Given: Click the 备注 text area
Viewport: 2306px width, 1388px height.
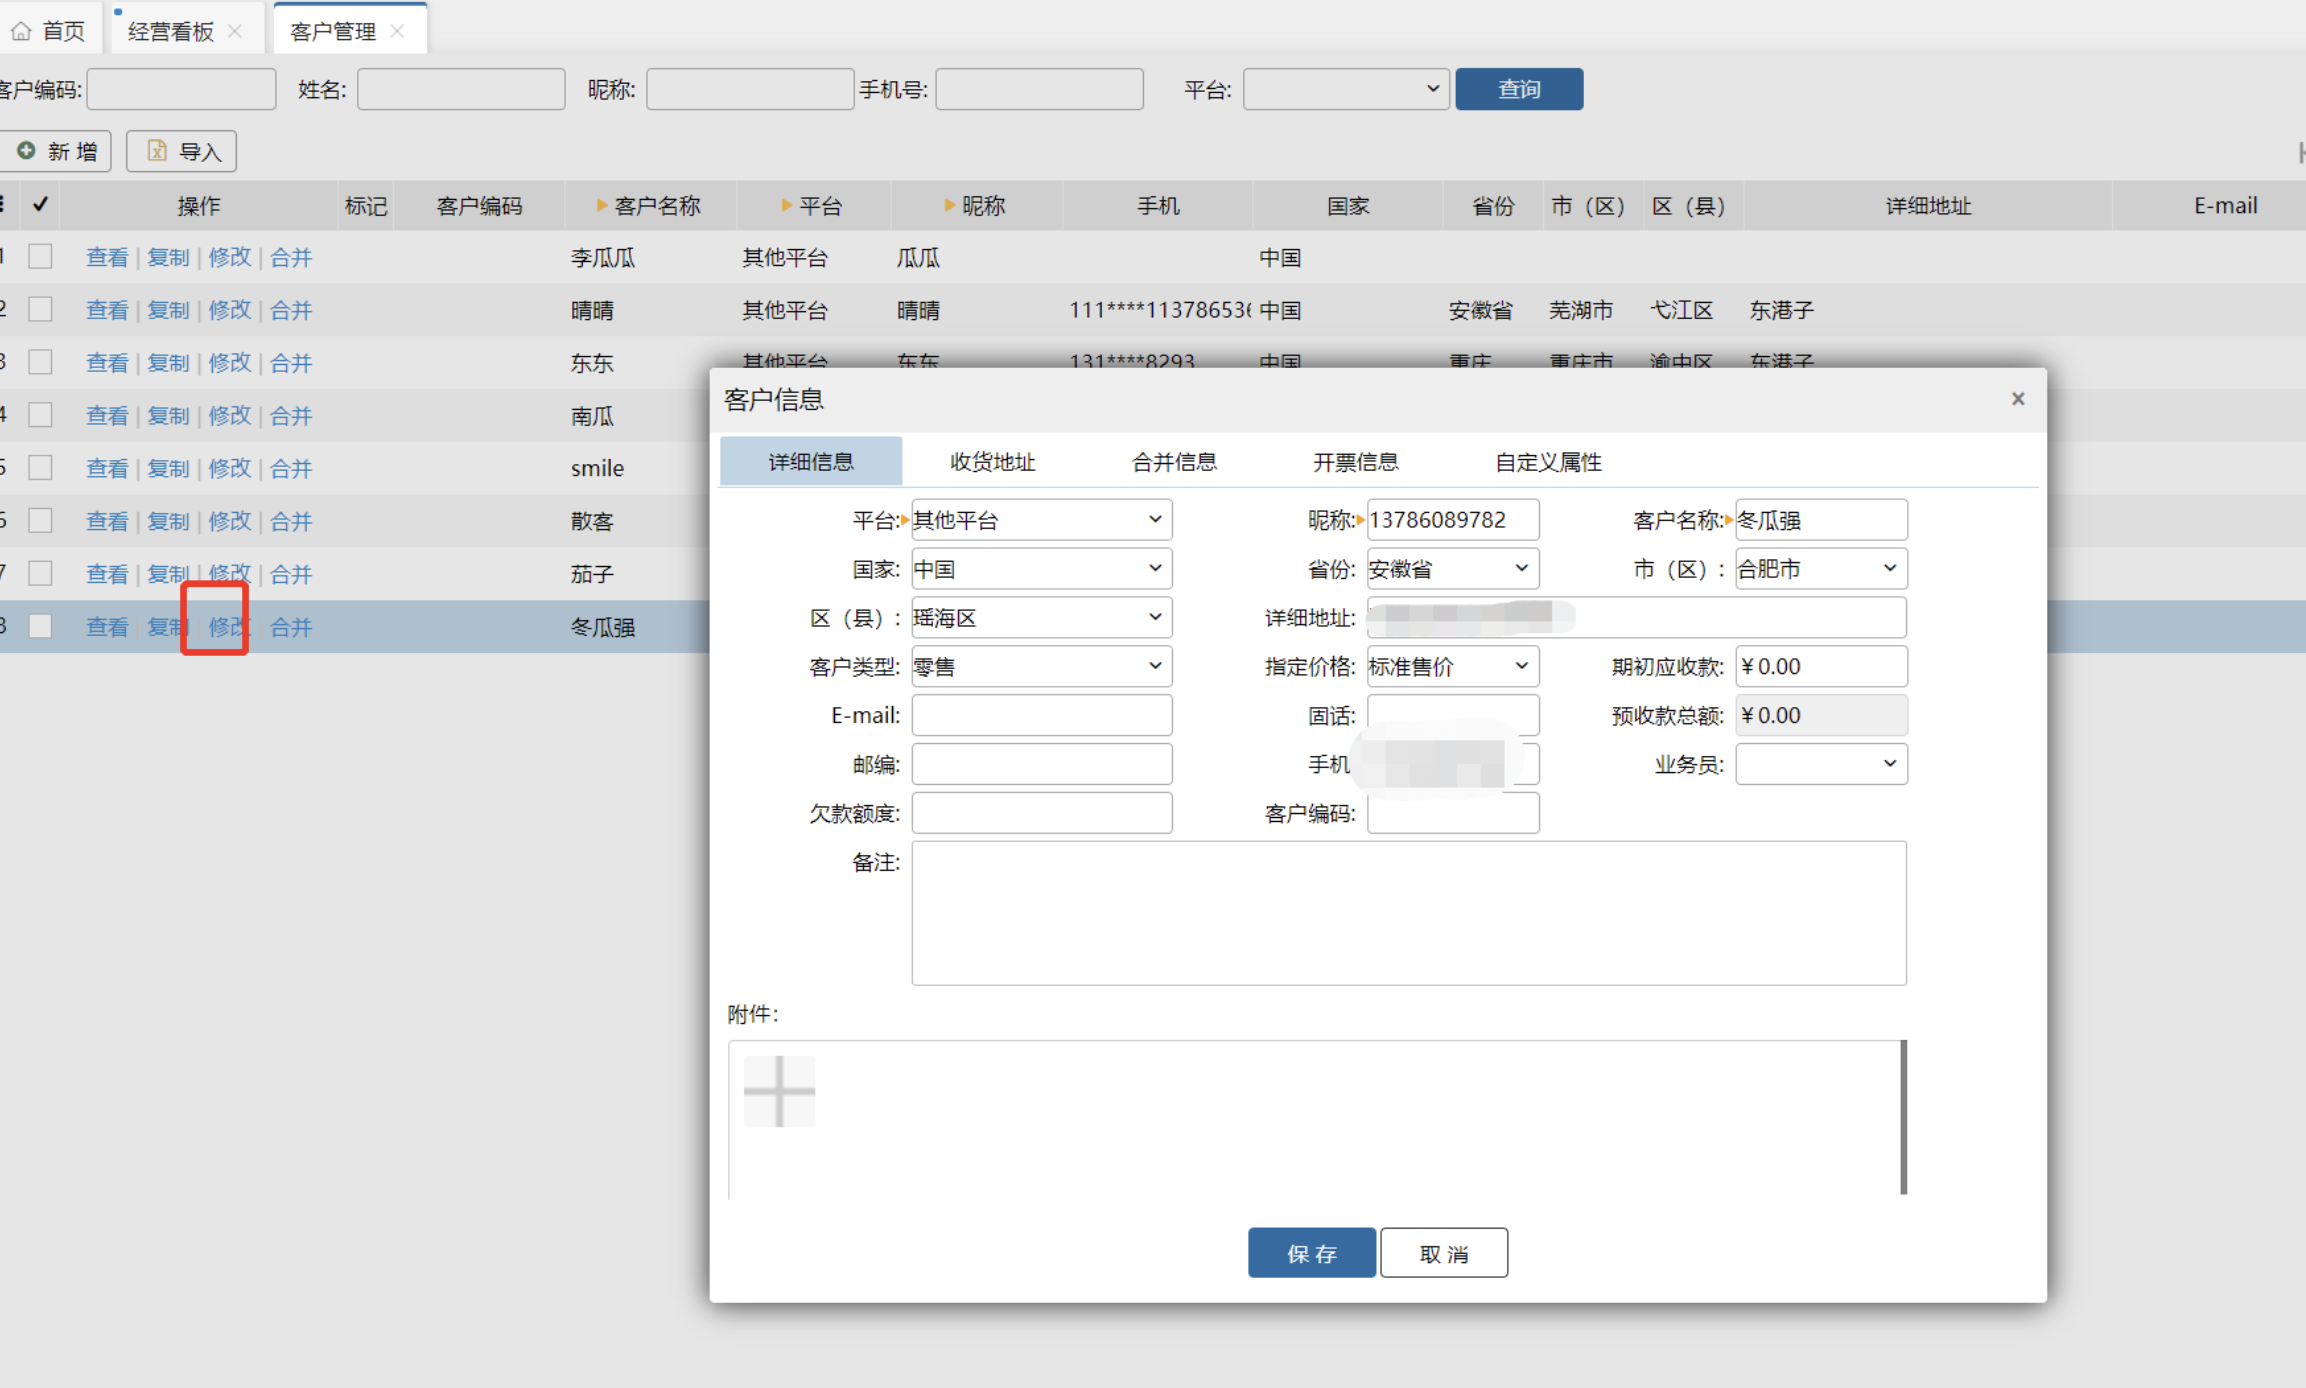Looking at the screenshot, I should point(1408,913).
